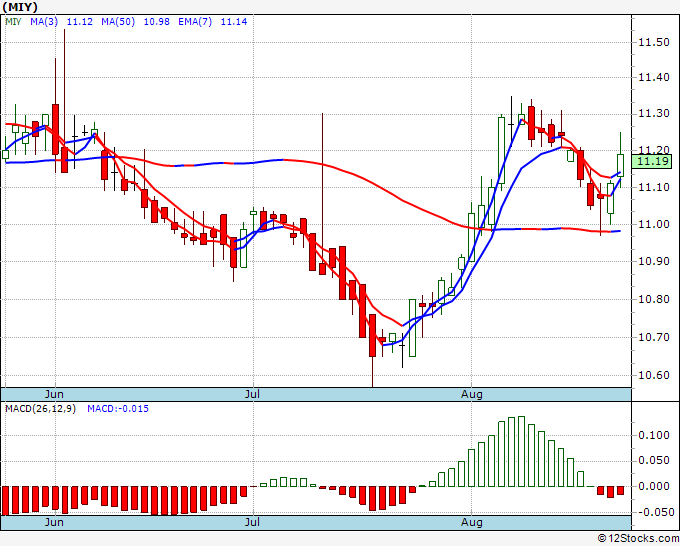Click the 0.050 MACD axis label
Viewport: 680px width, 546px height.
tap(654, 461)
